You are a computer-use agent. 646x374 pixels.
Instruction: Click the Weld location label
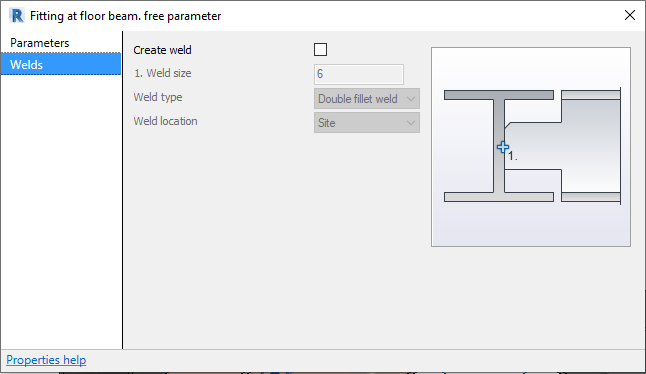165,121
